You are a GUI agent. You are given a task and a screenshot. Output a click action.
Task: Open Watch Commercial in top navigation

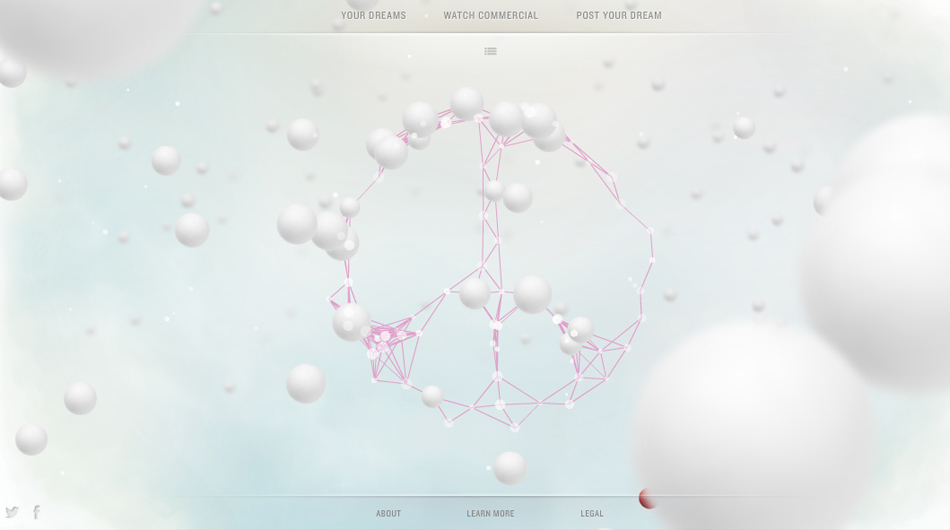(491, 16)
